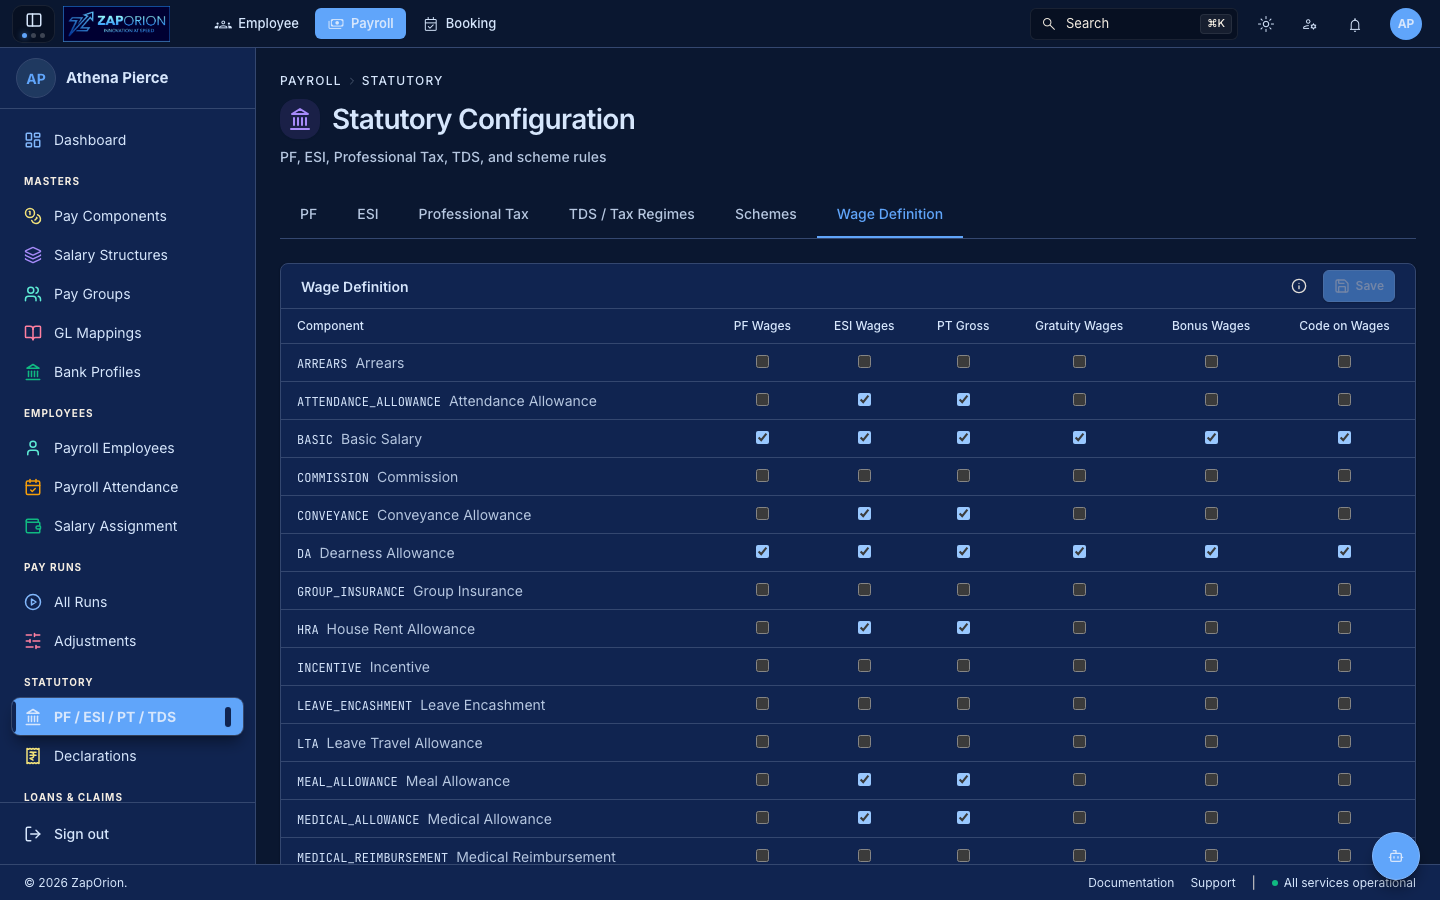Switch to the ESI tab

pyautogui.click(x=368, y=214)
